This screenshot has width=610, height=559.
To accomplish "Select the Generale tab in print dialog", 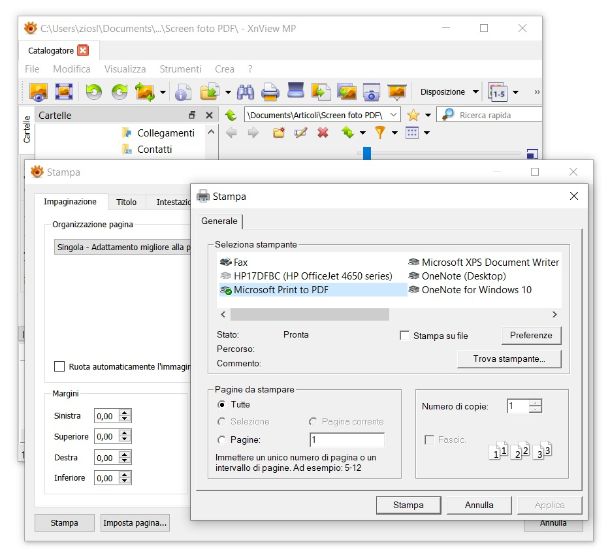I will coord(219,221).
